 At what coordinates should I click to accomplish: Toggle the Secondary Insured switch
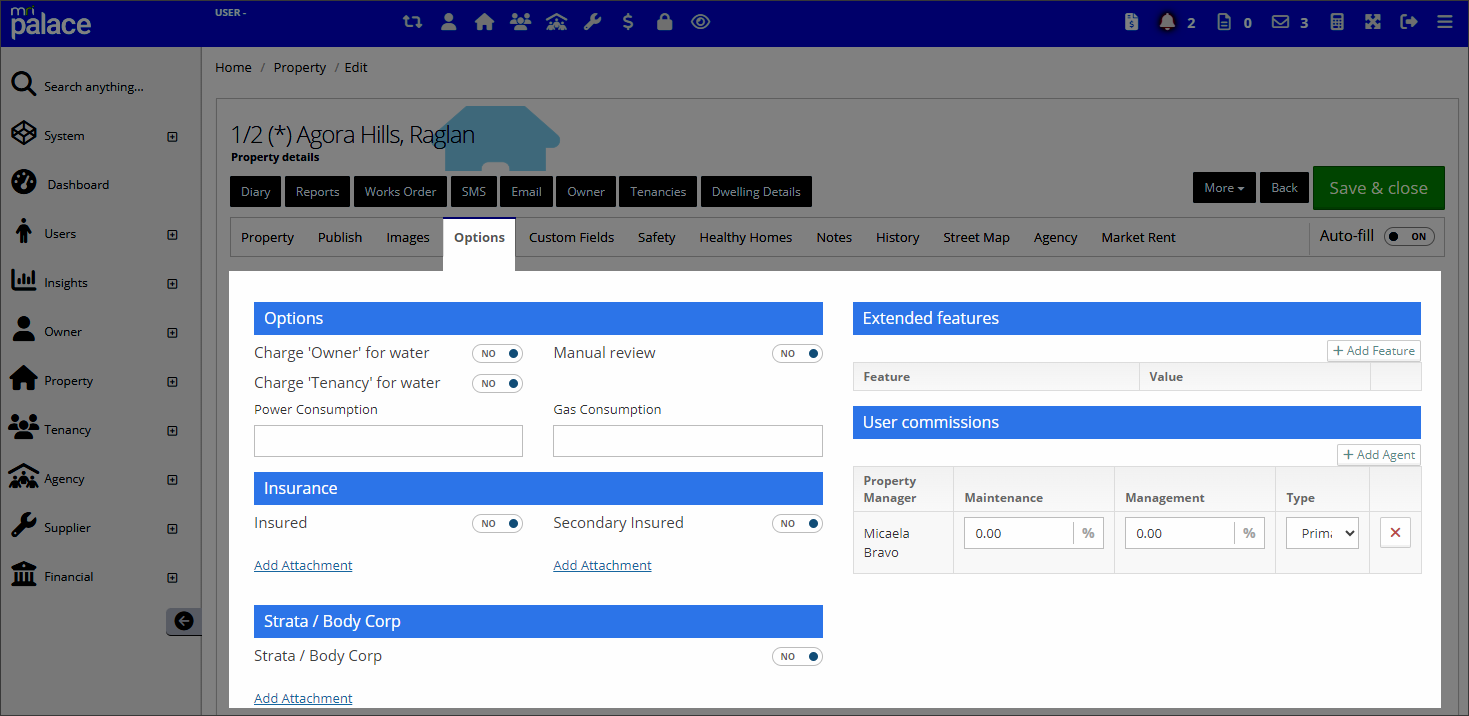tap(797, 523)
